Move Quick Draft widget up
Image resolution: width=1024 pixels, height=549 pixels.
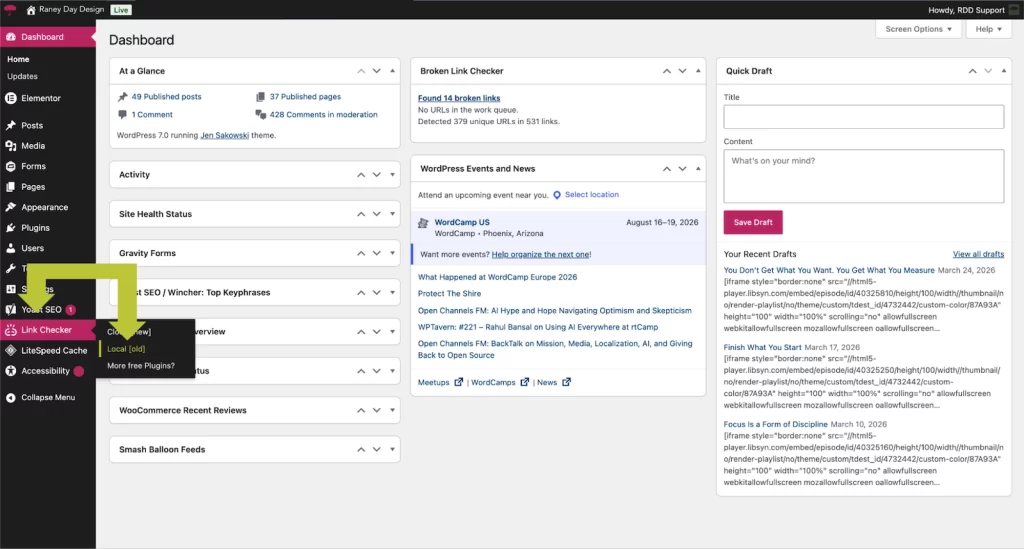click(x=972, y=71)
